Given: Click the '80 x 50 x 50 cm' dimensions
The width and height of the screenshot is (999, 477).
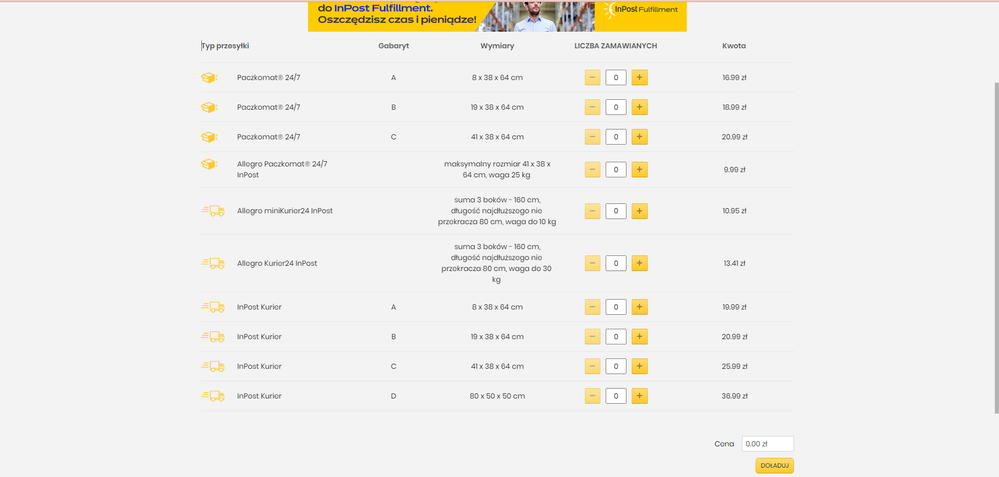Looking at the screenshot, I should (x=497, y=396).
